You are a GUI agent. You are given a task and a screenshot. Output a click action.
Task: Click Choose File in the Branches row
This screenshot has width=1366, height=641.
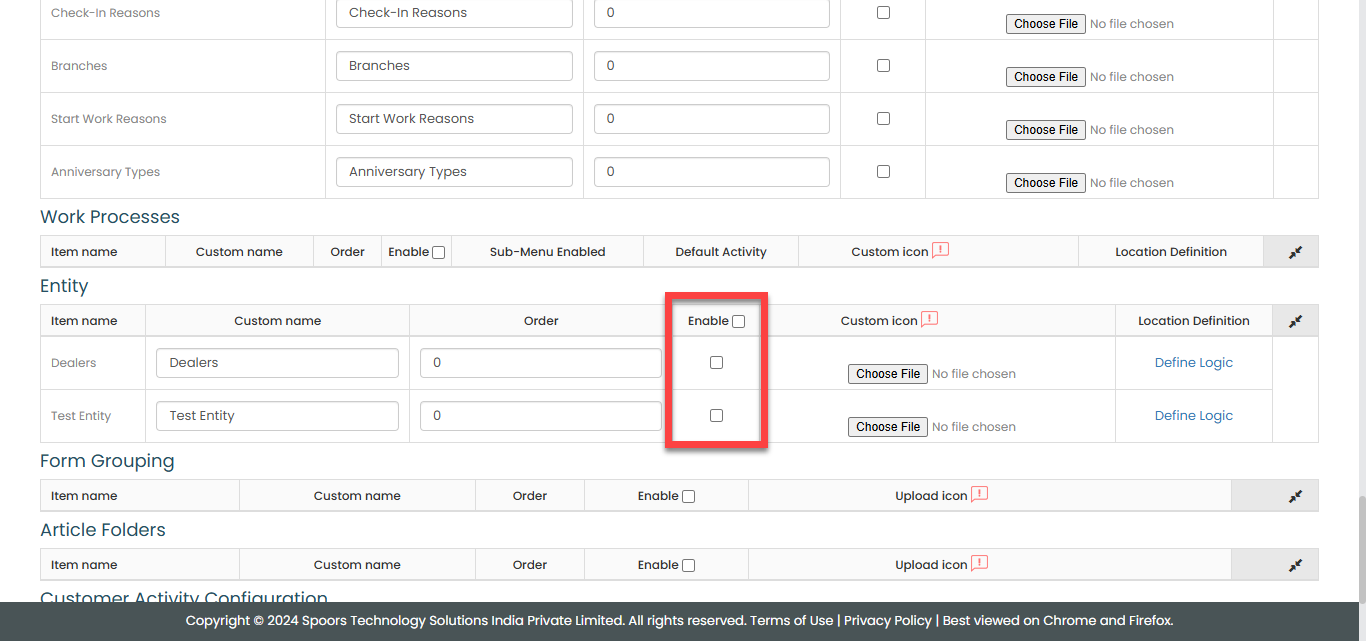1046,77
